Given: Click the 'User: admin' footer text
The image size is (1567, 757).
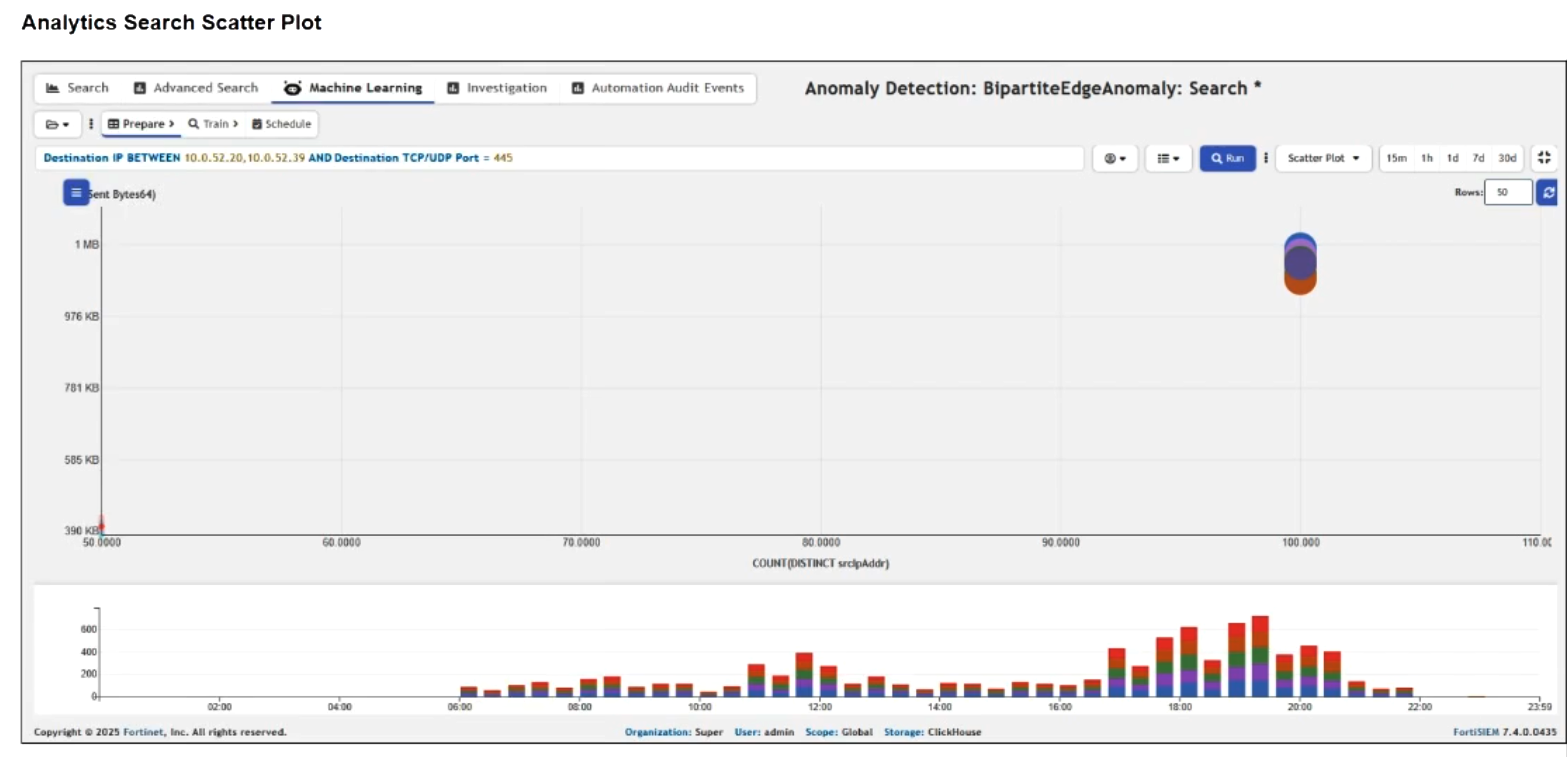Looking at the screenshot, I should [764, 732].
